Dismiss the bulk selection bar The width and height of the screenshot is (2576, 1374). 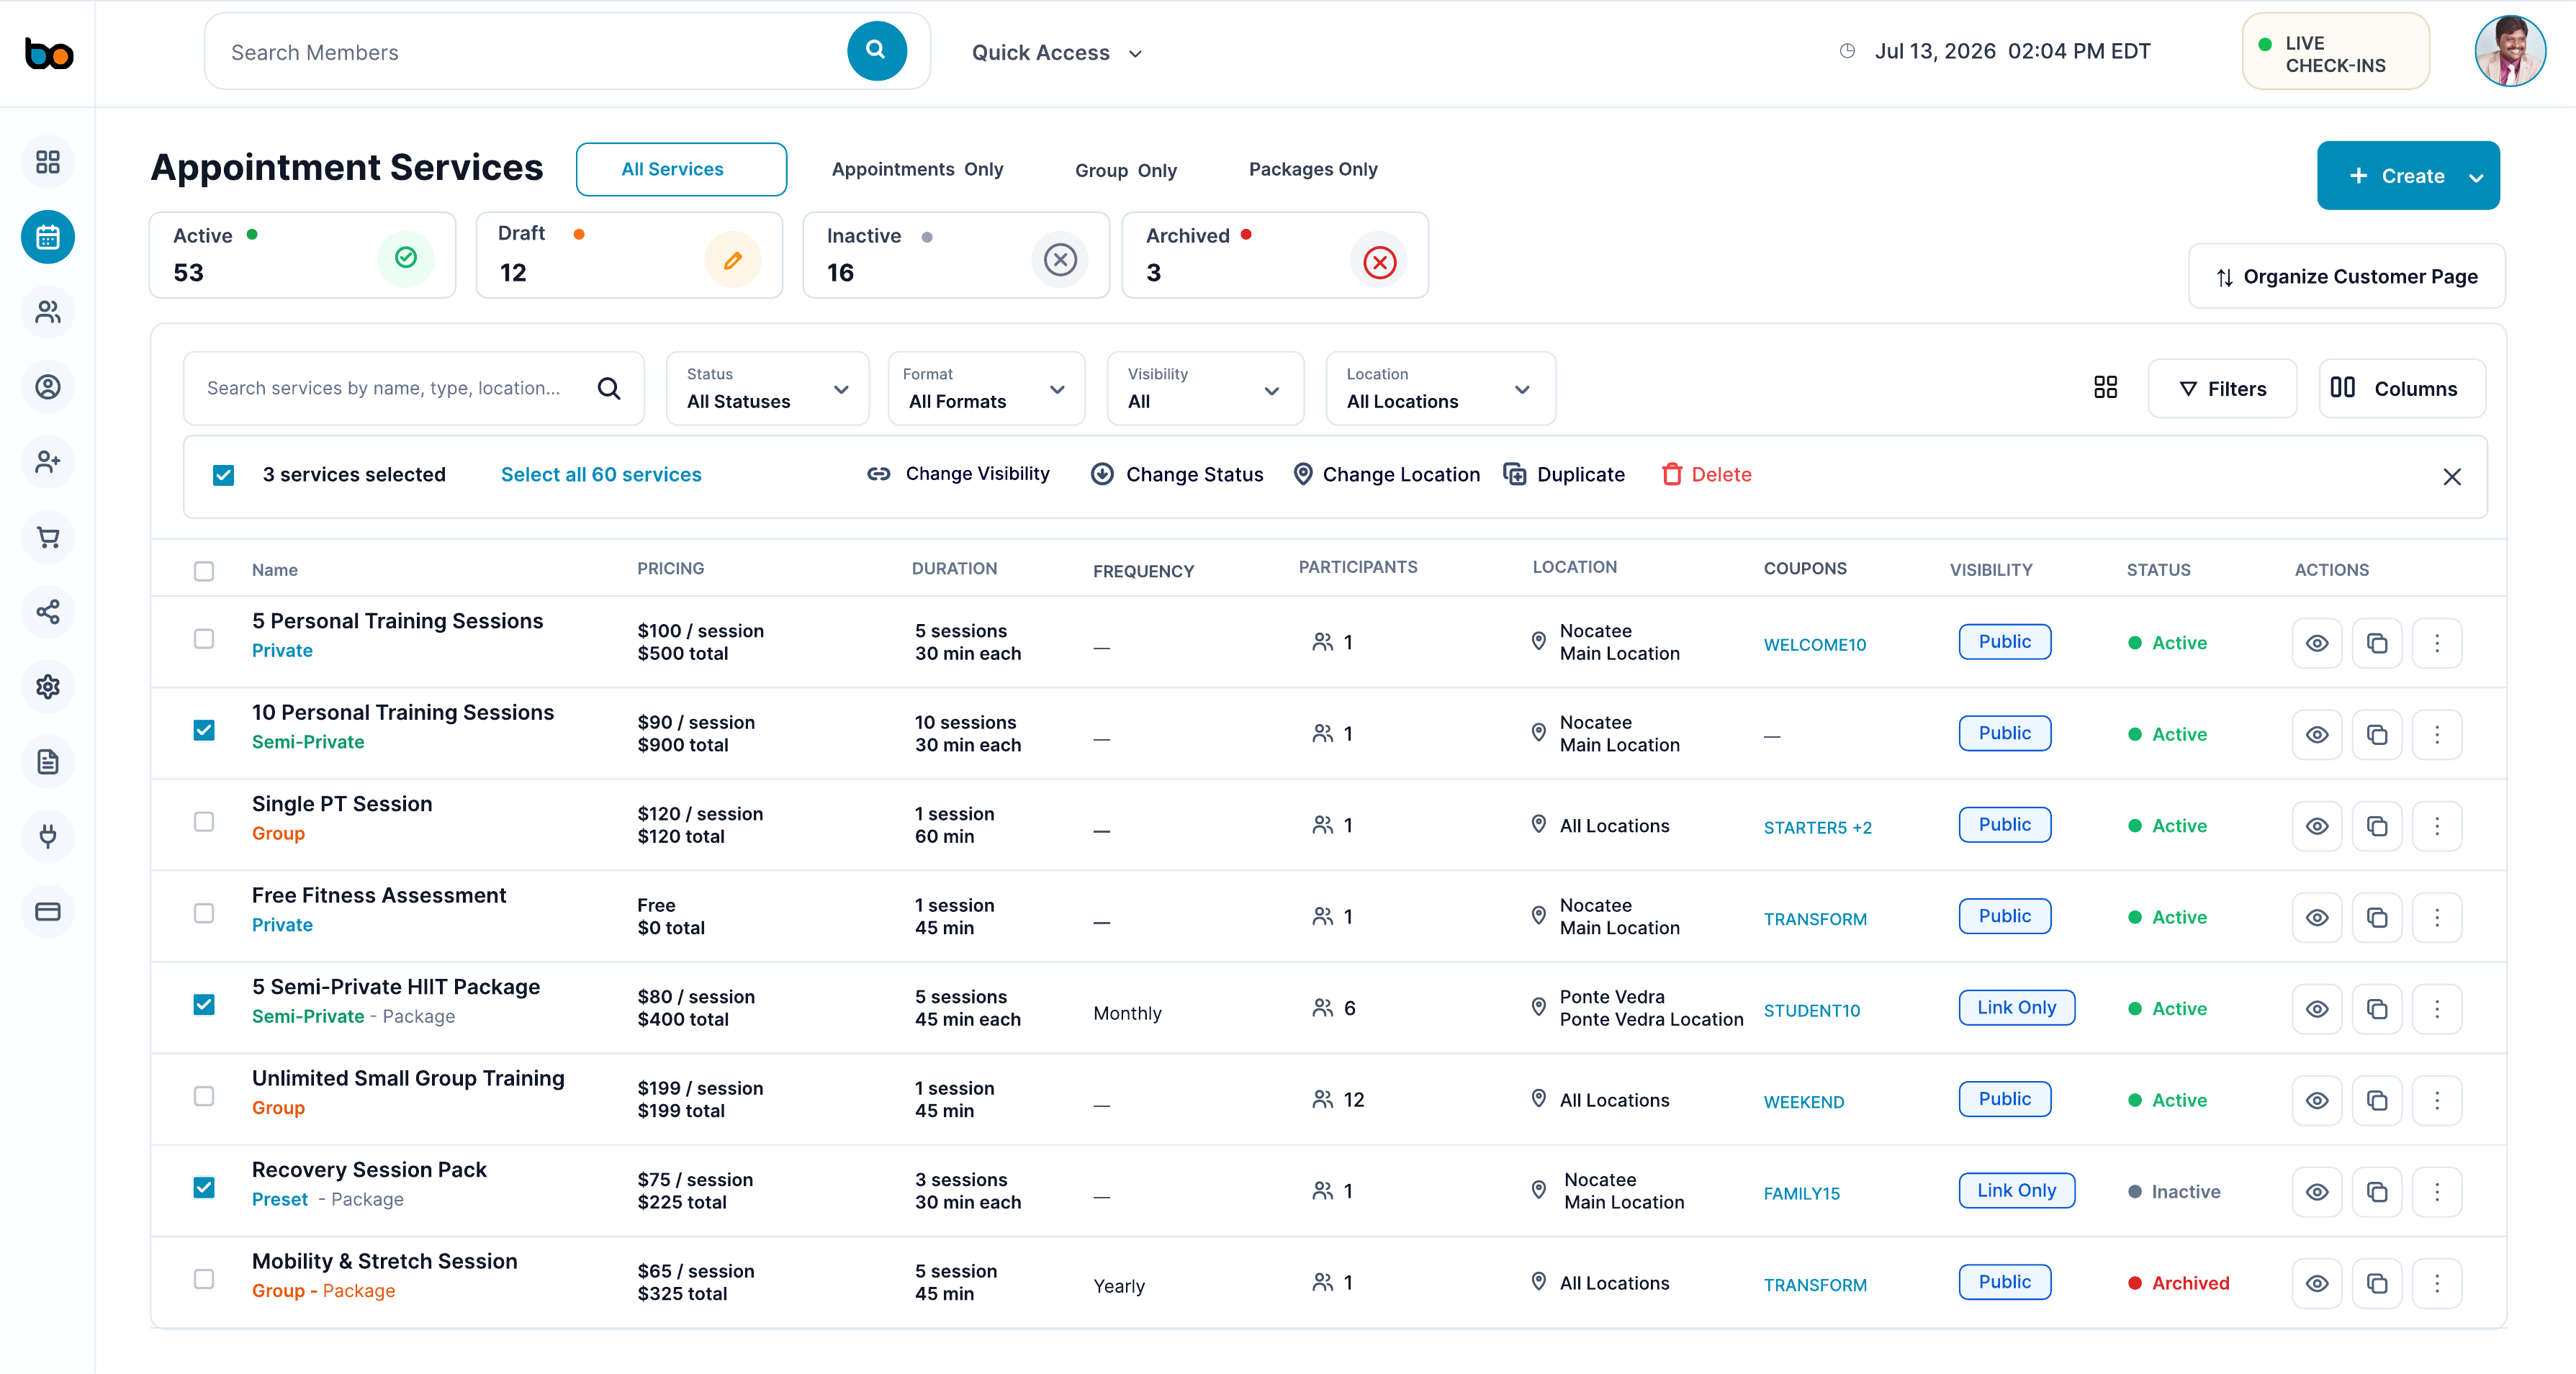[x=2451, y=477]
